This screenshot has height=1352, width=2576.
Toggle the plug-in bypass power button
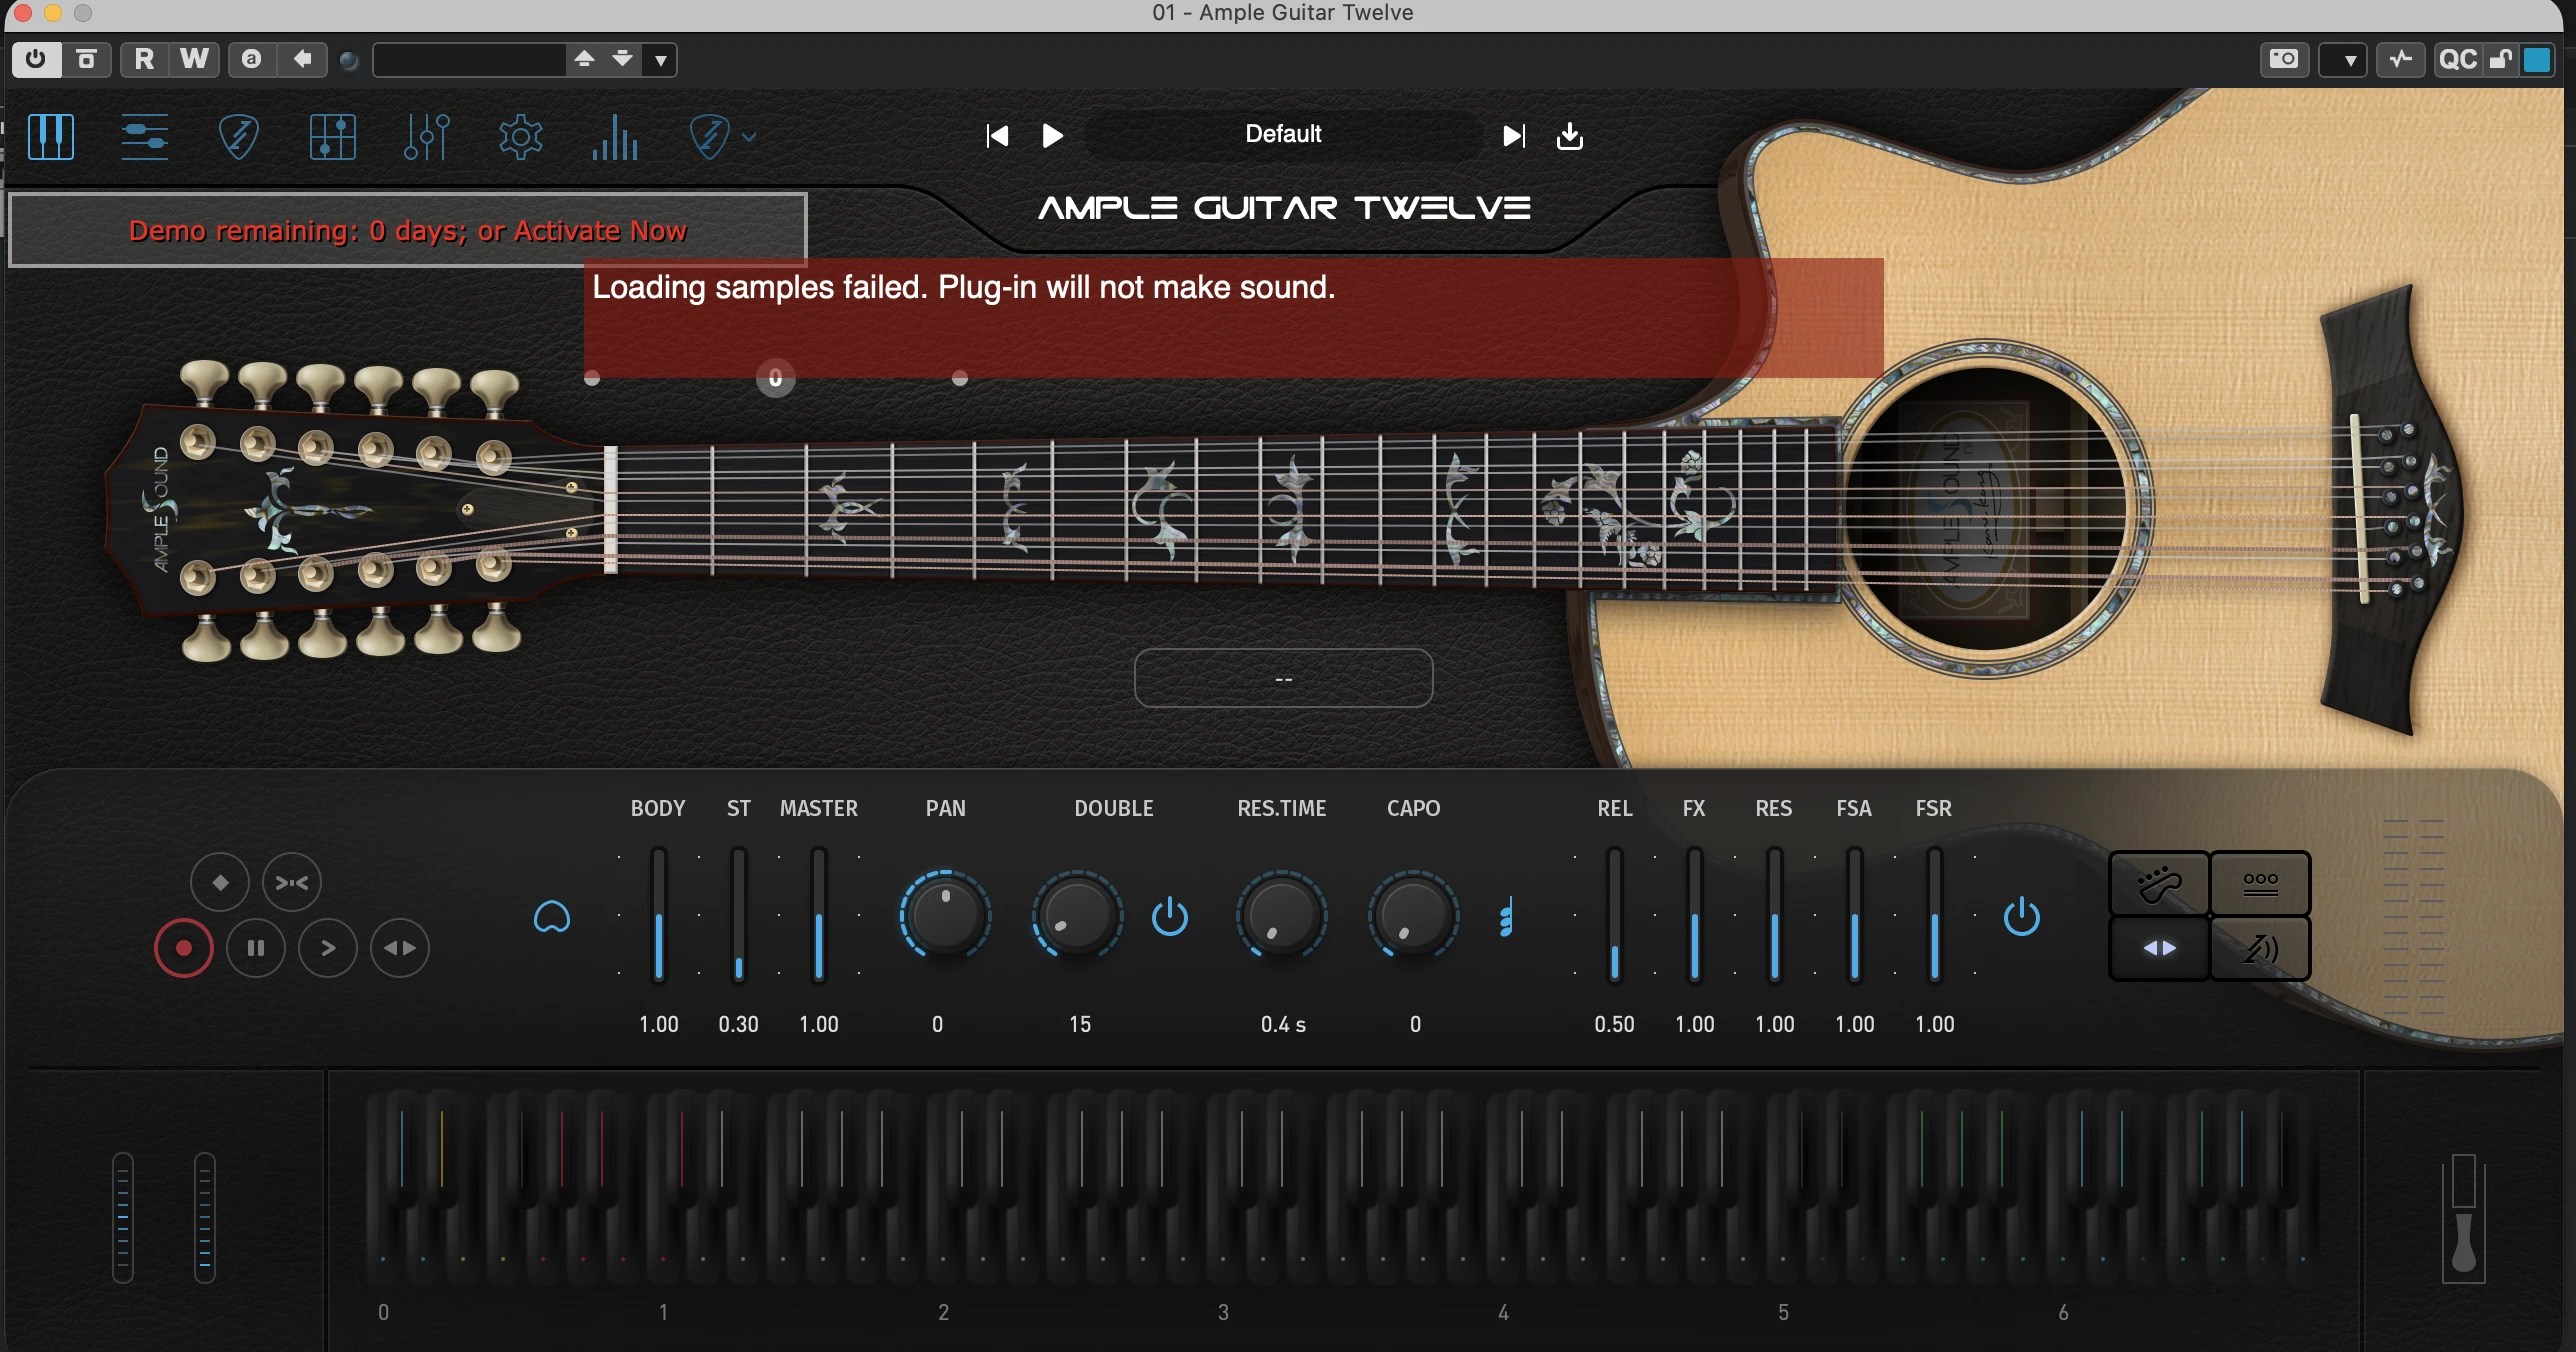point(36,59)
